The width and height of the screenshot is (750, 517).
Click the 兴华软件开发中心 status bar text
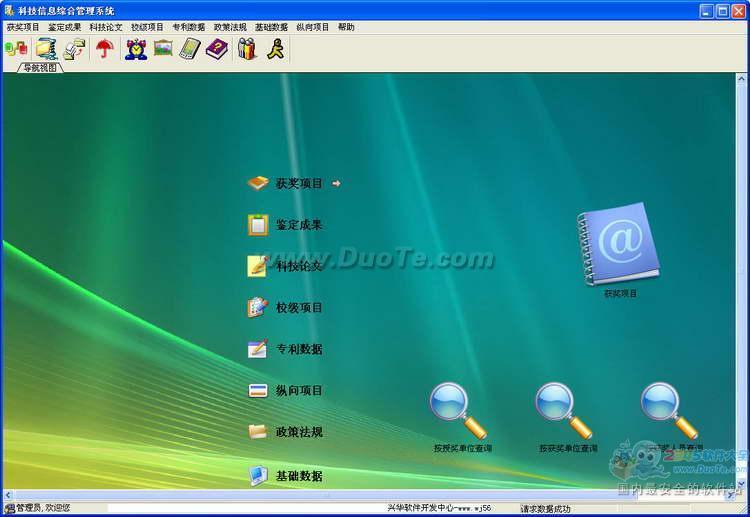click(439, 508)
